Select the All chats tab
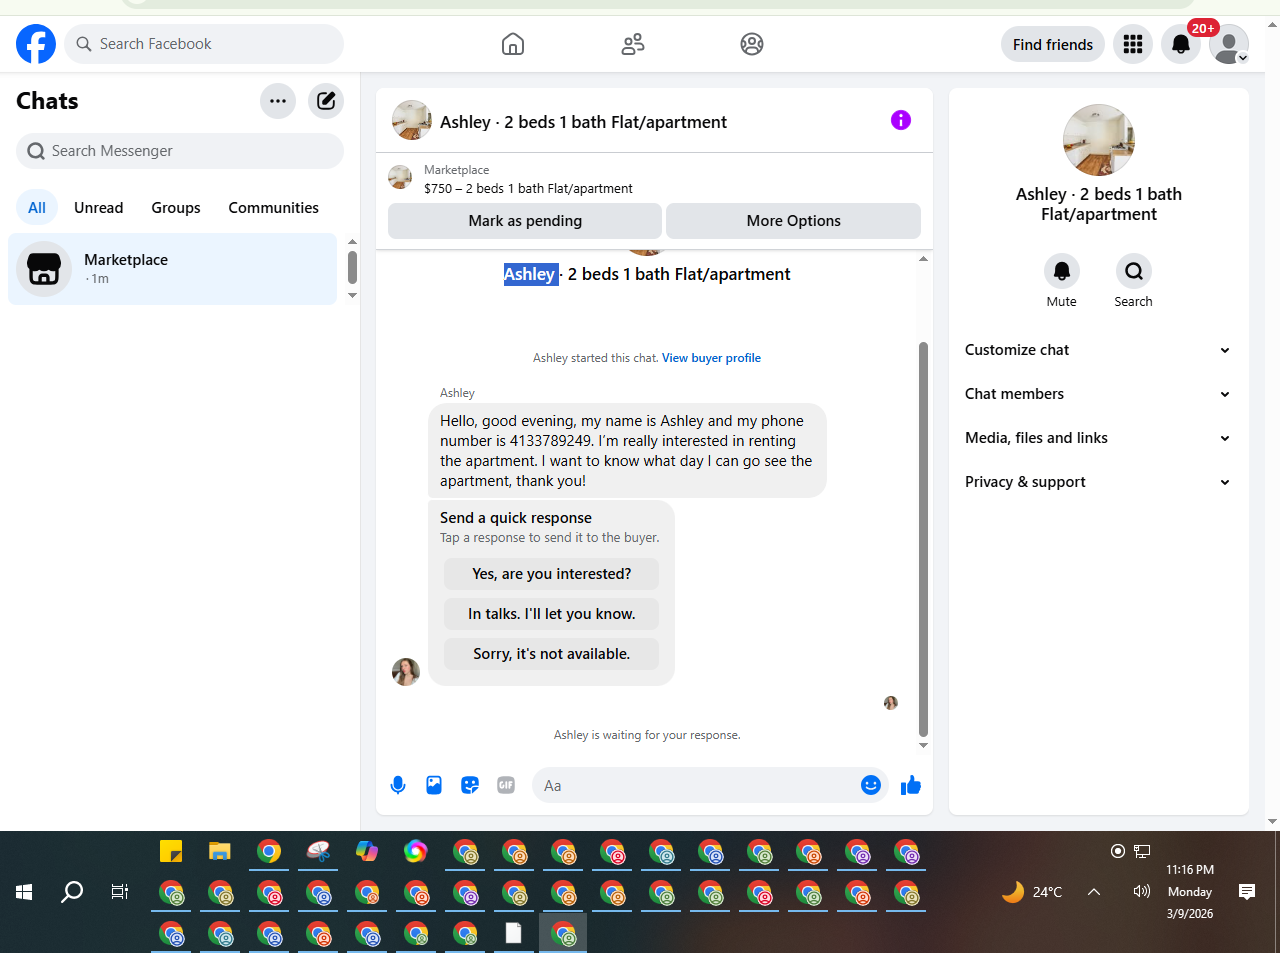1280x953 pixels. (x=37, y=208)
